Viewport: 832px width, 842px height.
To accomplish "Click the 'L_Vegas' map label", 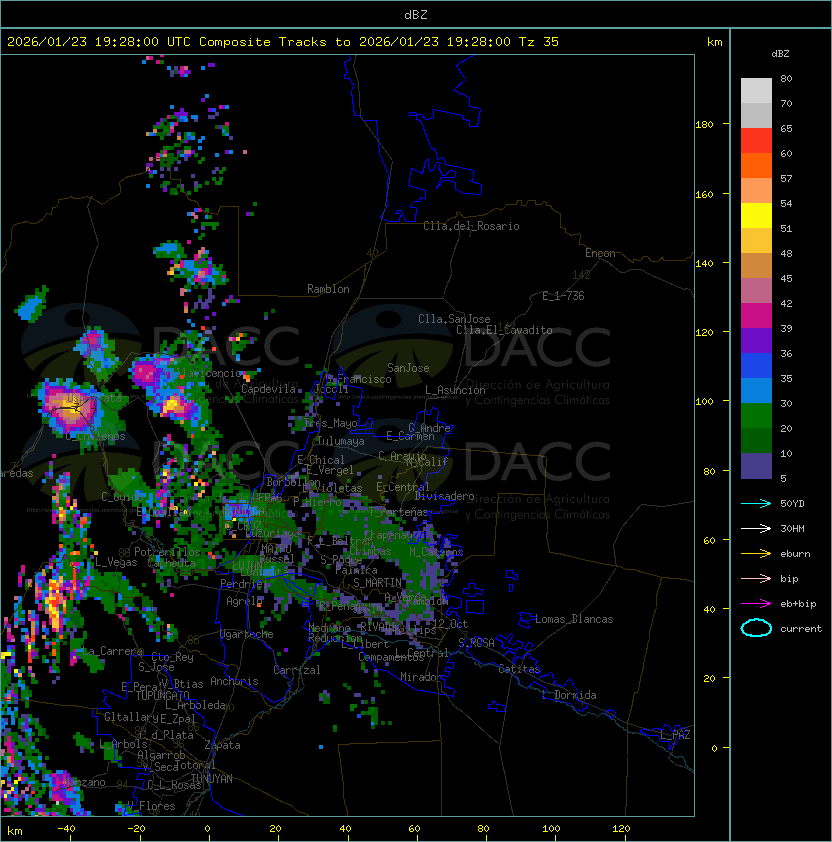I will click(x=116, y=562).
